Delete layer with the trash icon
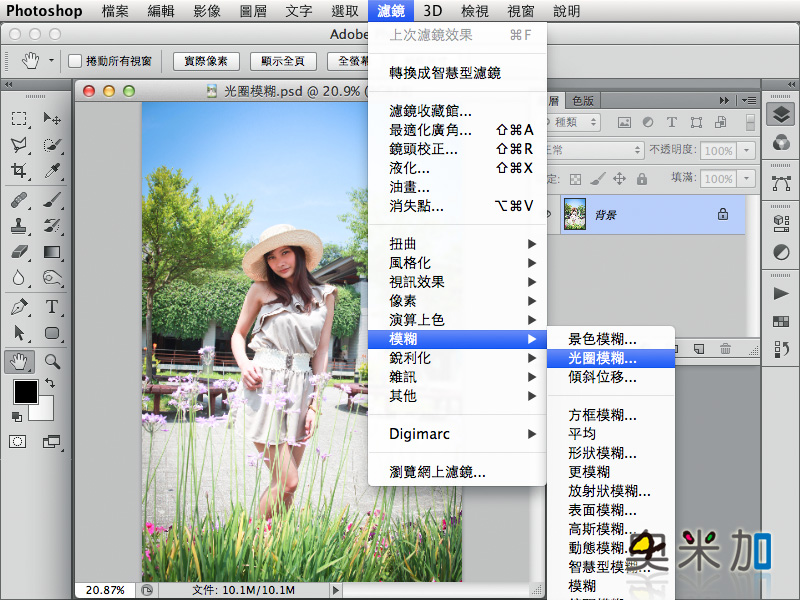The width and height of the screenshot is (800, 600). click(x=725, y=349)
